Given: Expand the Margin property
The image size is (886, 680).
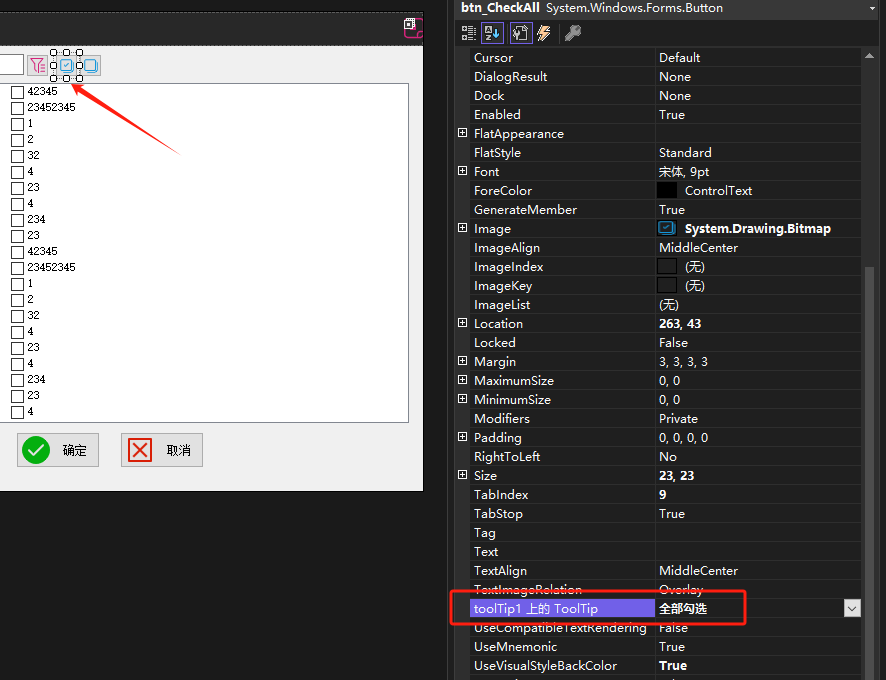Looking at the screenshot, I should pyautogui.click(x=462, y=361).
